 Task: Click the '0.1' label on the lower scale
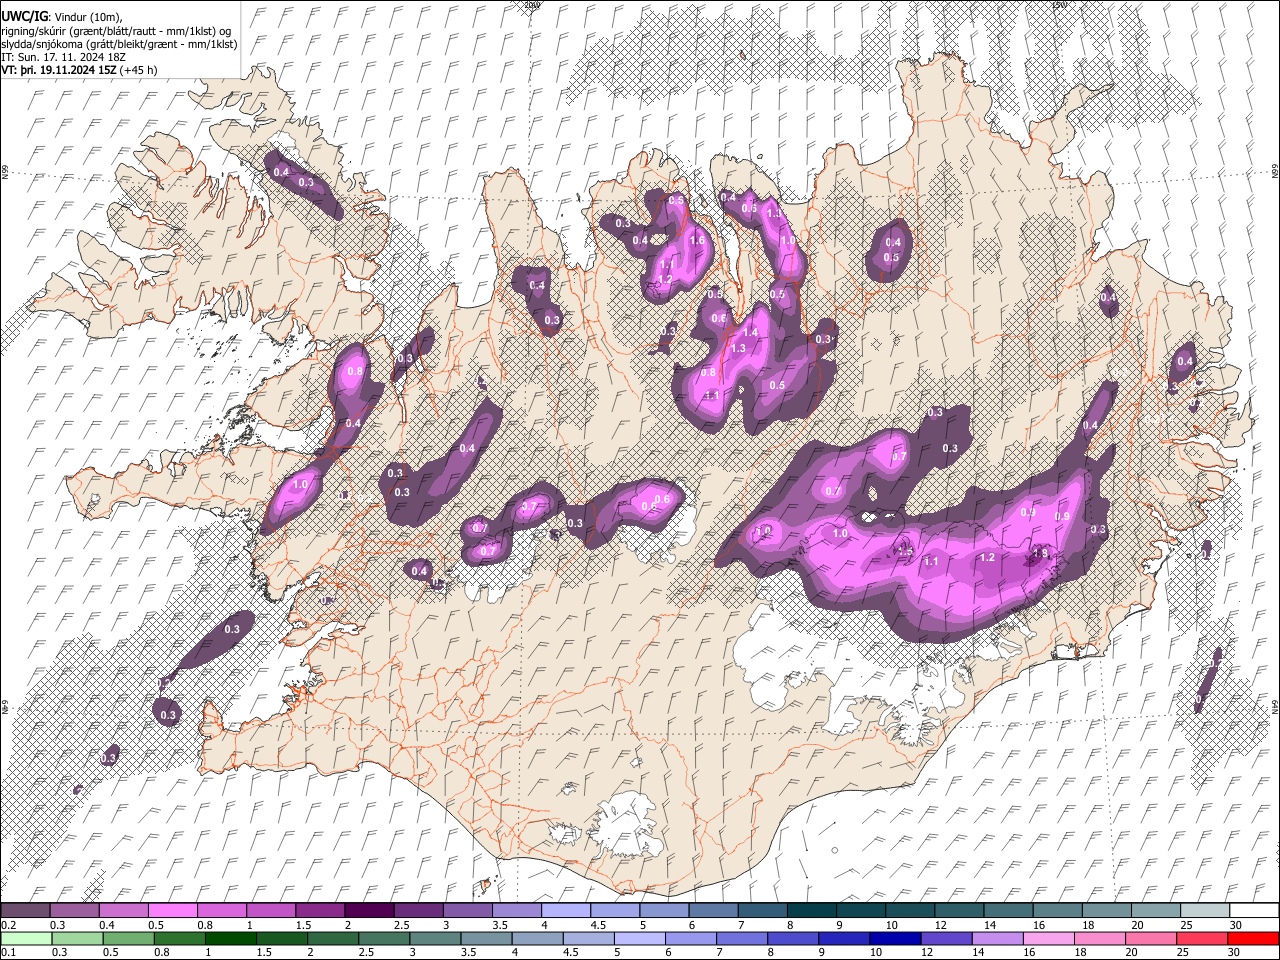point(8,953)
